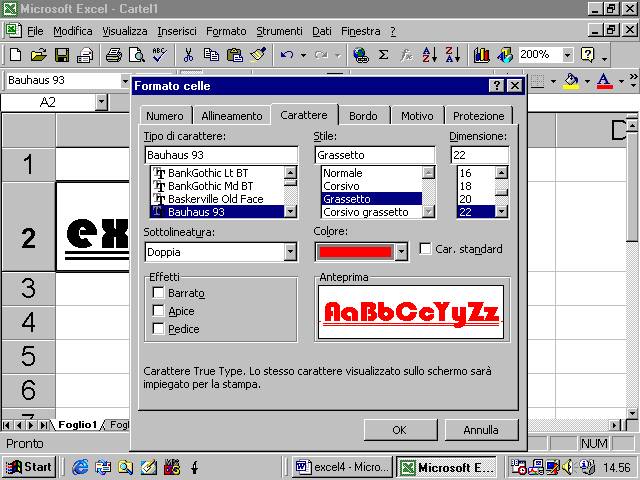The height and width of the screenshot is (480, 640).
Task: Choose Baskerville Old Face font
Action: (x=217, y=199)
